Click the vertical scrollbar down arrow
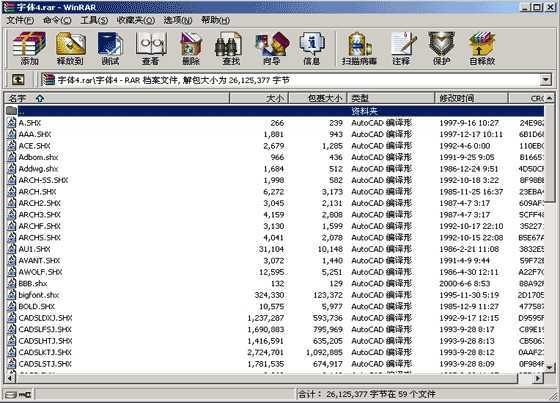The width and height of the screenshot is (560, 403). (x=549, y=367)
